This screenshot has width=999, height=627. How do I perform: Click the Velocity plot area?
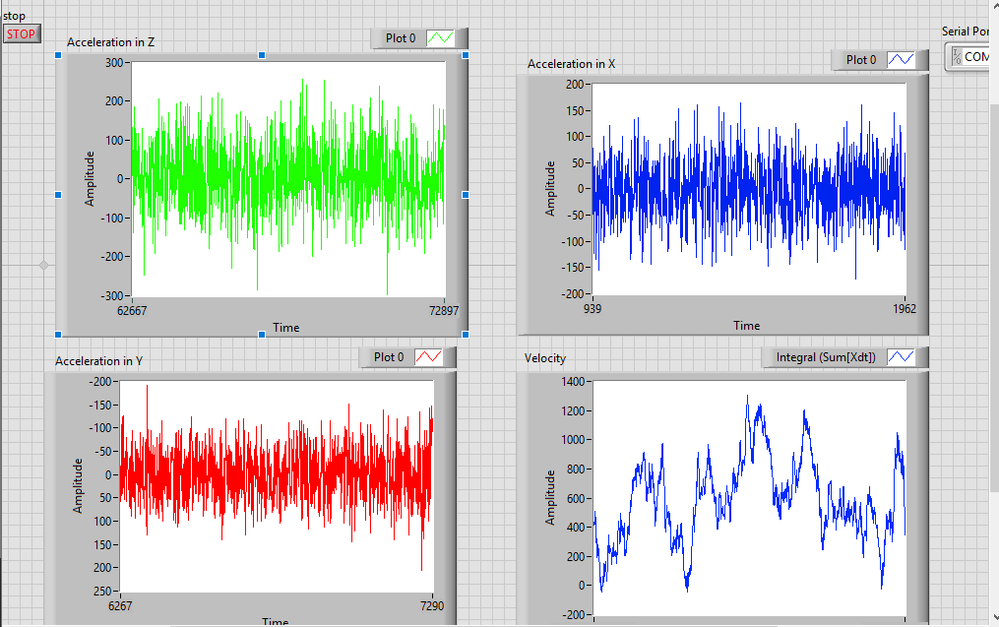click(x=749, y=498)
